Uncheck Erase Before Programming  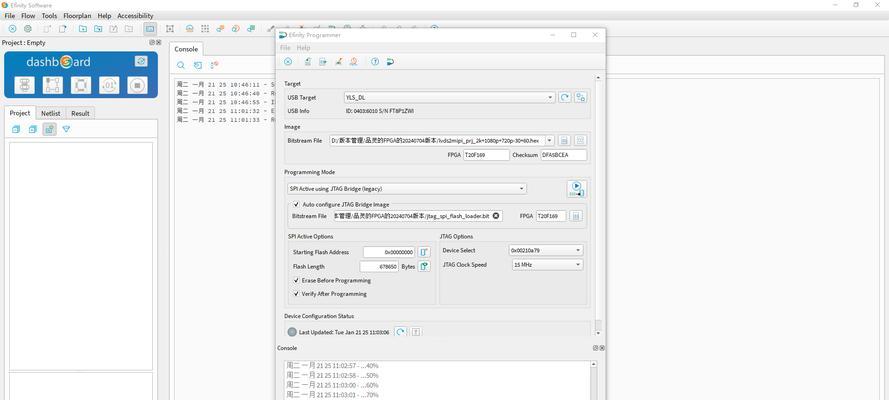pos(296,280)
